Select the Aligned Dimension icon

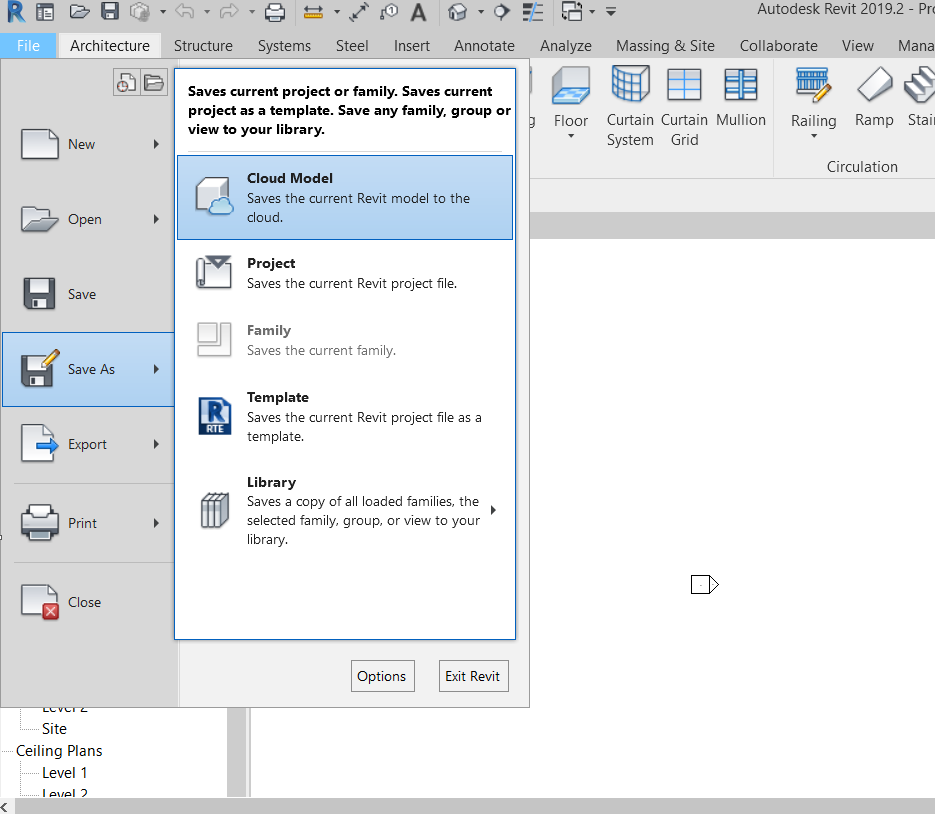coord(359,11)
